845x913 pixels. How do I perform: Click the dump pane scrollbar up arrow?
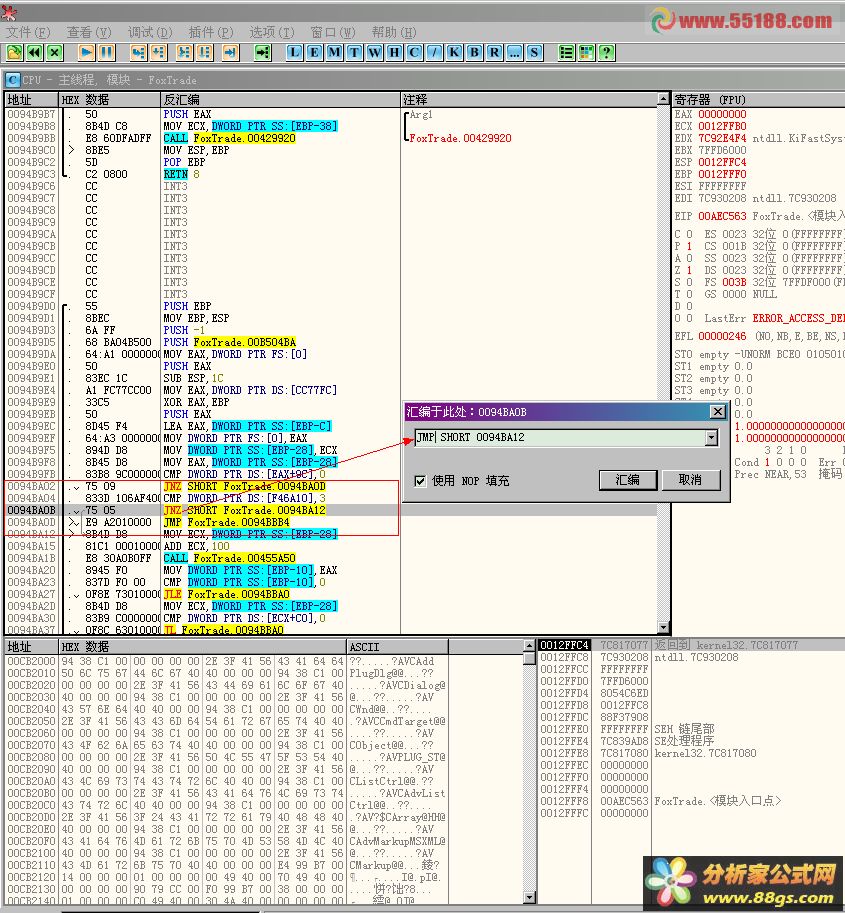point(529,646)
